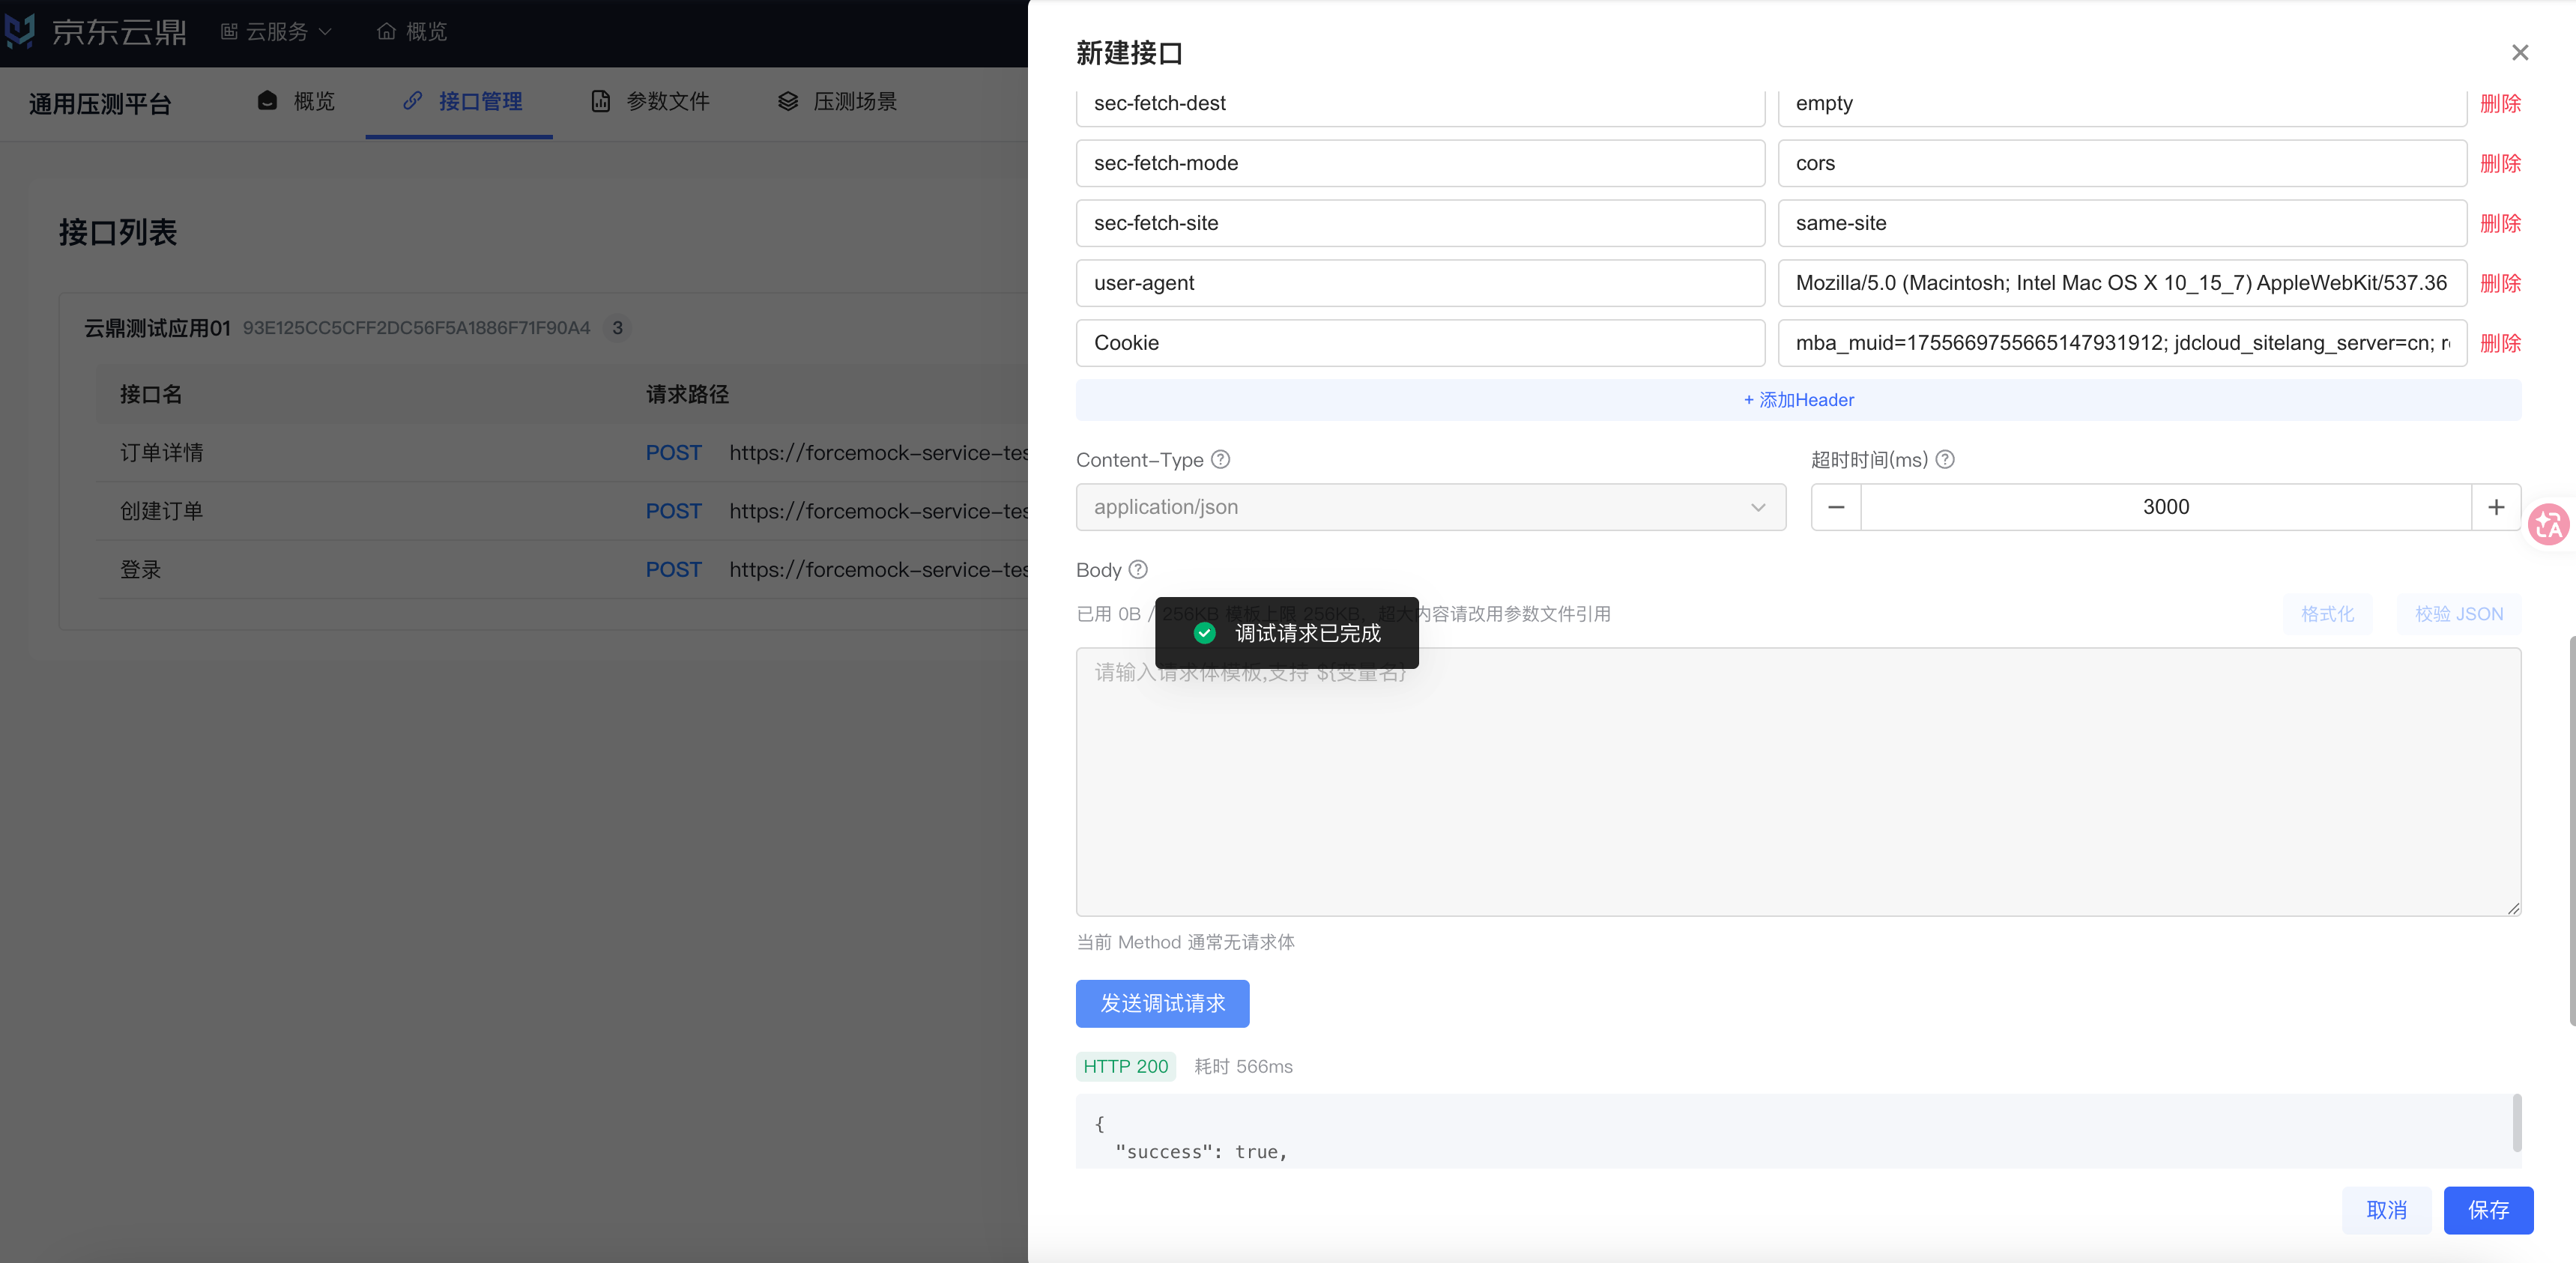Select the 订单详情 interface row
The height and width of the screenshot is (1263, 2576).
(x=562, y=453)
